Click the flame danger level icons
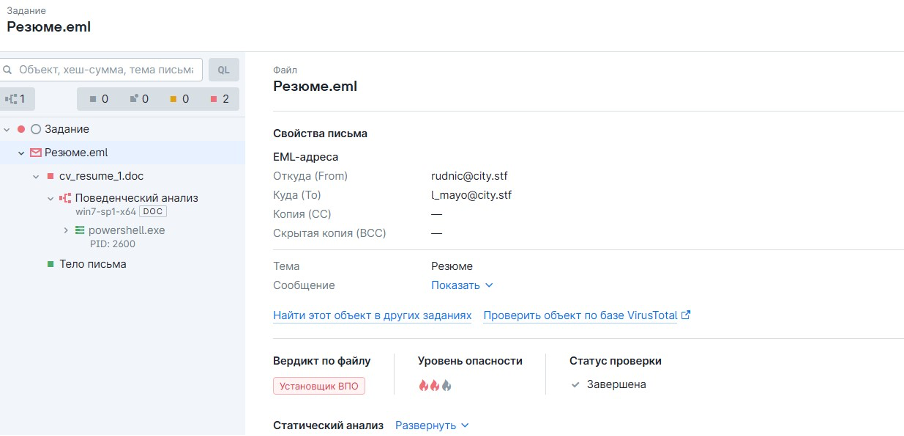Screen dimensions: 904x436 coord(435,385)
